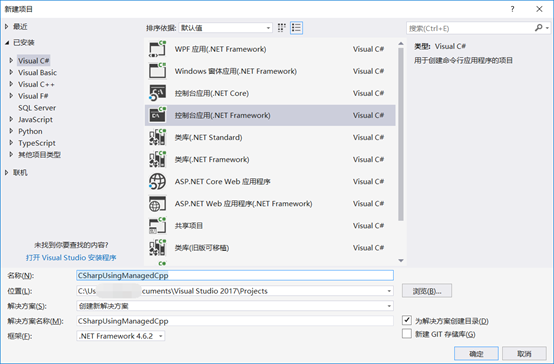Select 控制台应用(.NET Core) template text

(x=212, y=93)
